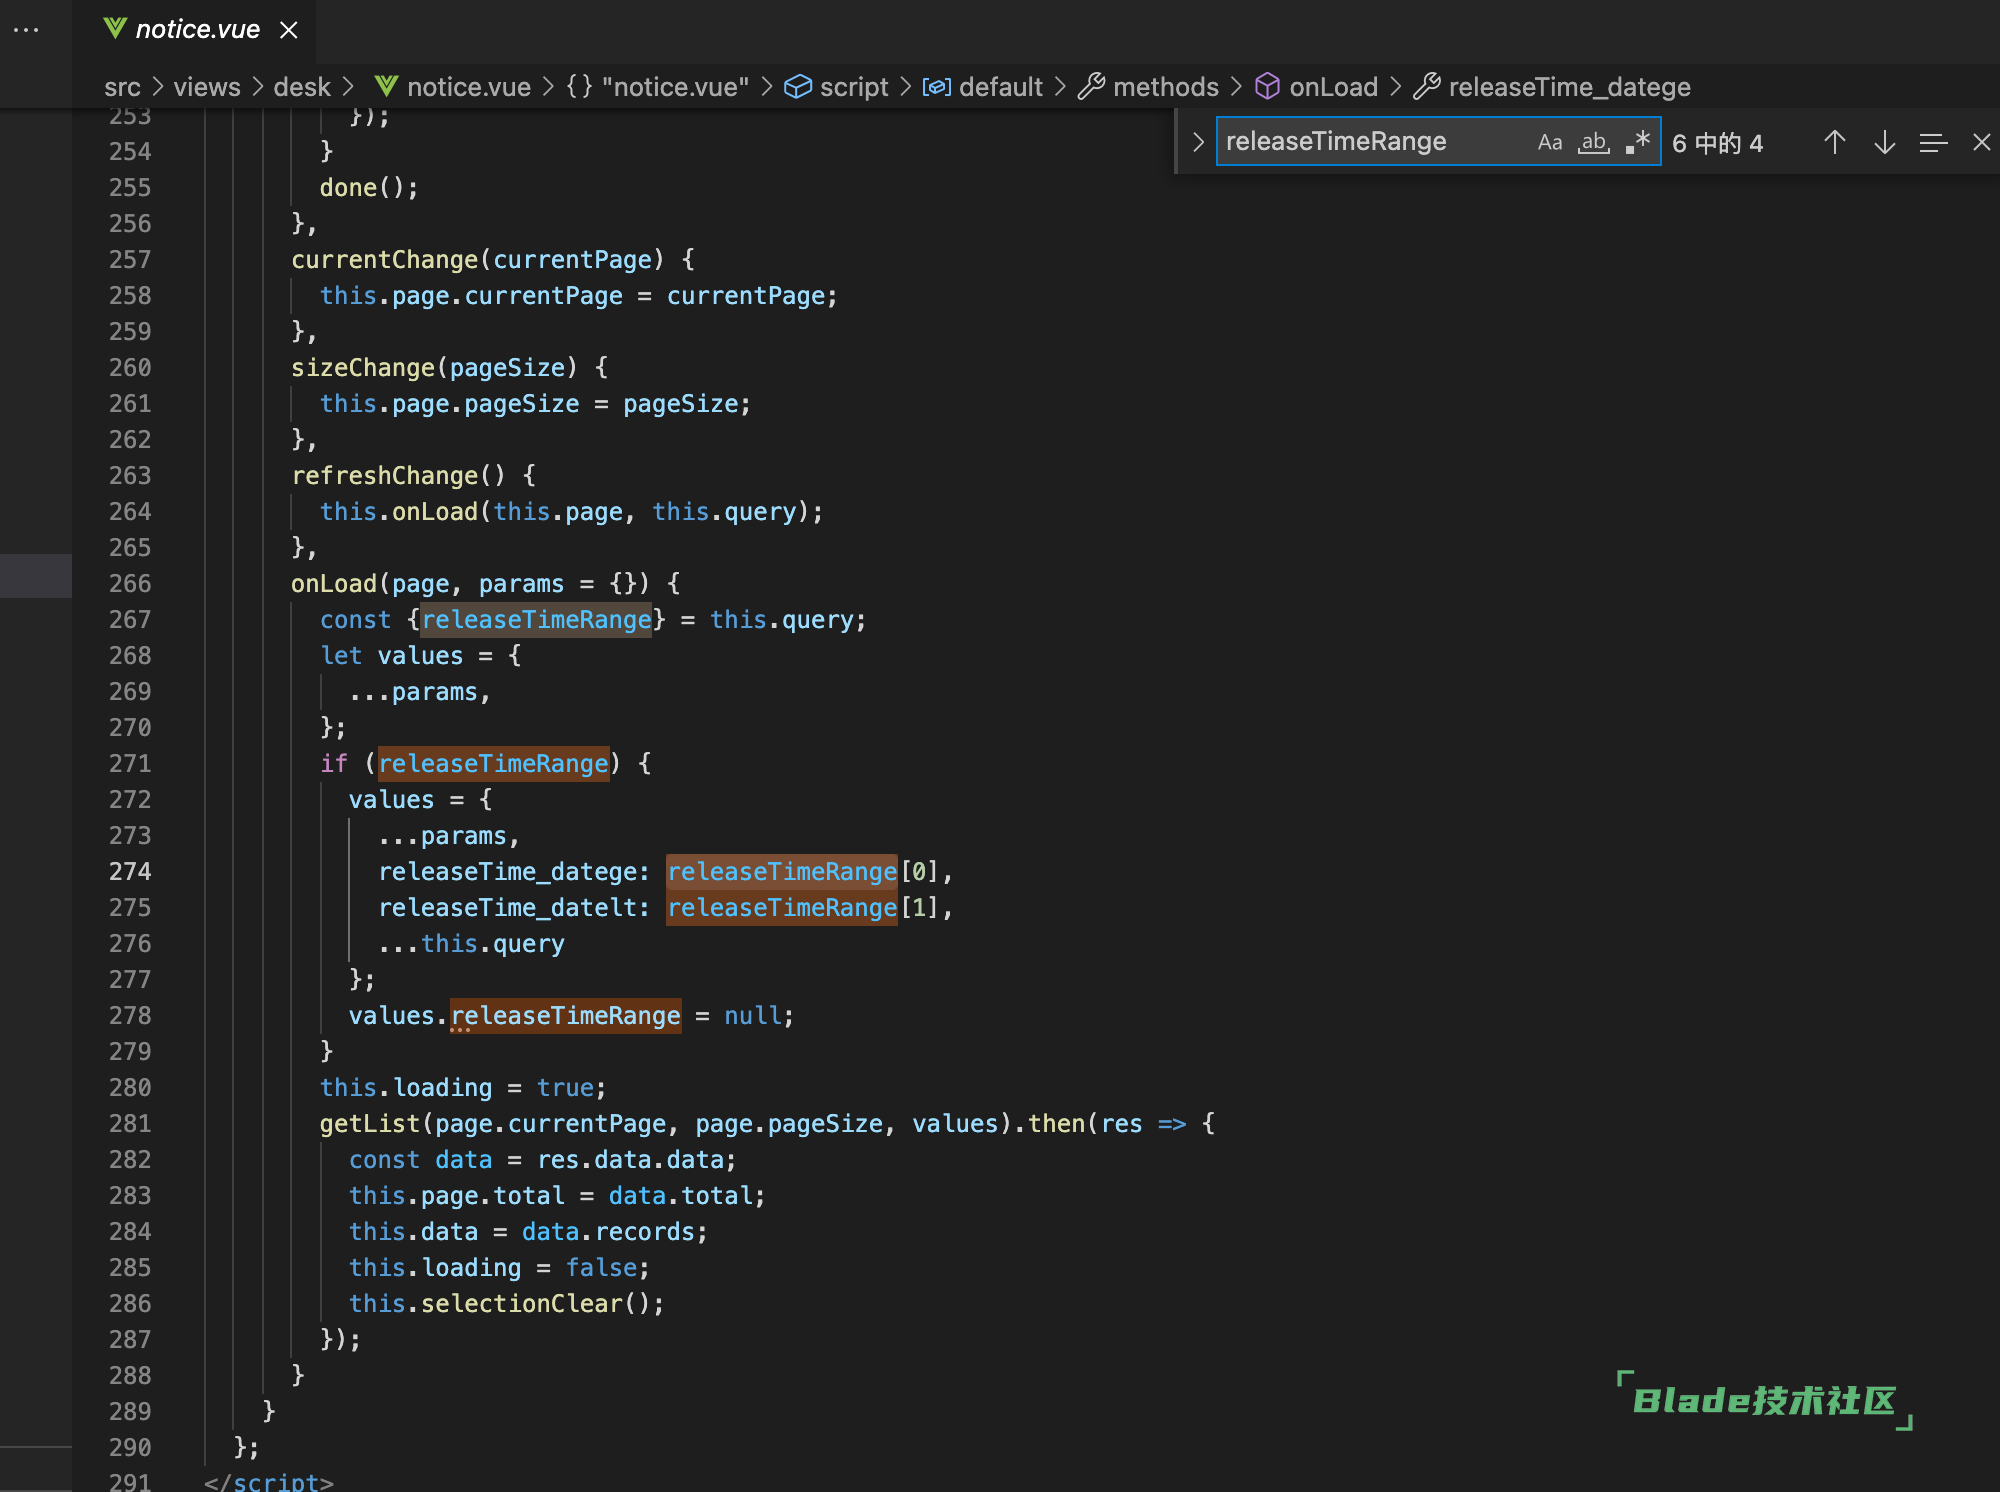Click line number 281
This screenshot has width=2000, height=1492.
(130, 1123)
